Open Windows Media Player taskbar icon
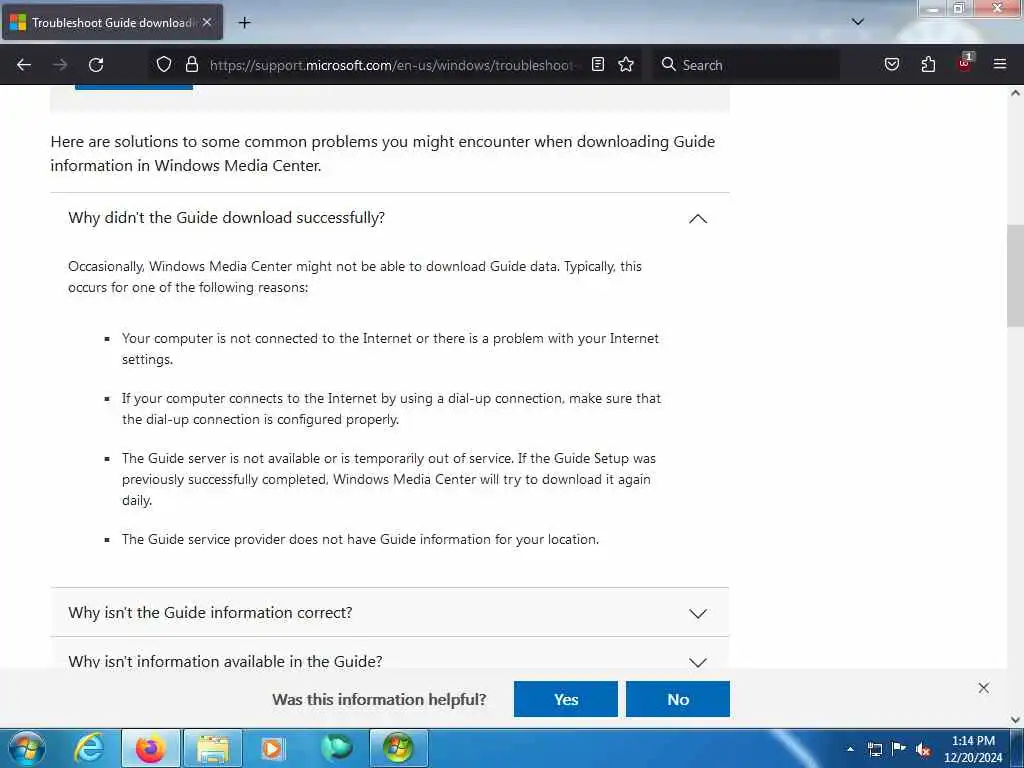The image size is (1024, 768). coord(272,748)
